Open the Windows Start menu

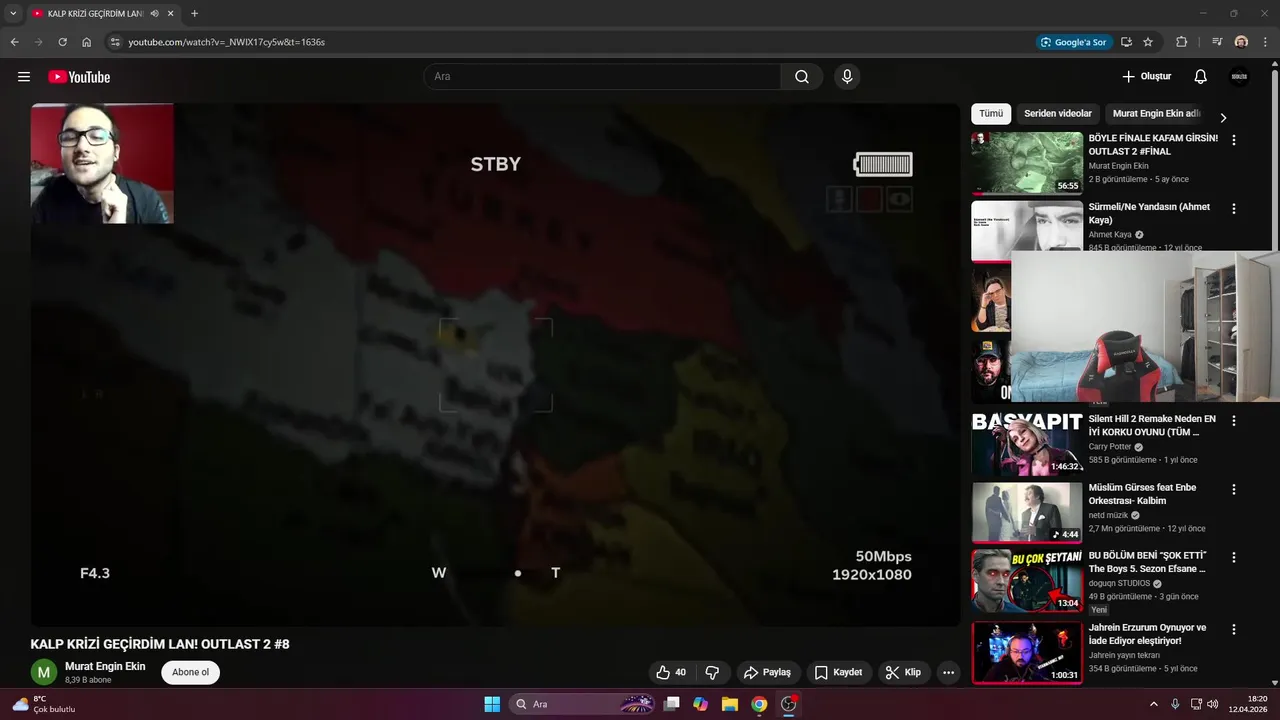tap(492, 704)
